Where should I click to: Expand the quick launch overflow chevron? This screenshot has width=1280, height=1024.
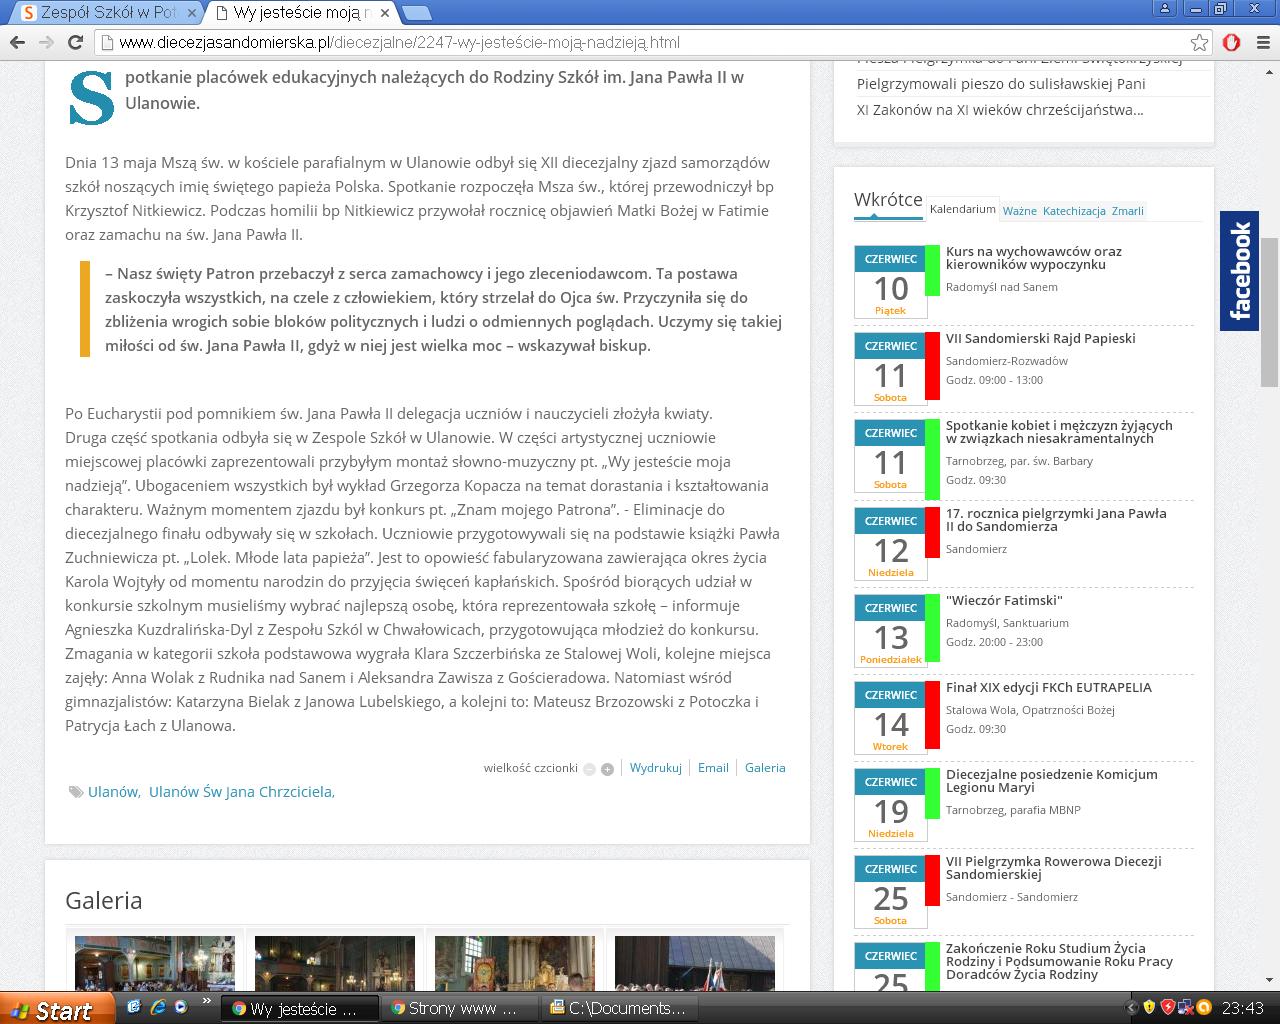tap(207, 1001)
